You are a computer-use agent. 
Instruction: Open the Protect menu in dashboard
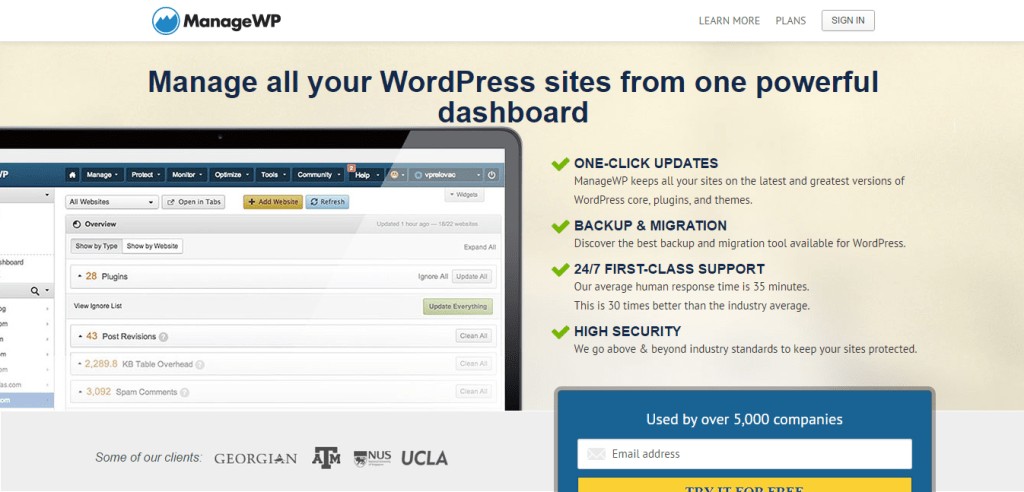pos(146,175)
